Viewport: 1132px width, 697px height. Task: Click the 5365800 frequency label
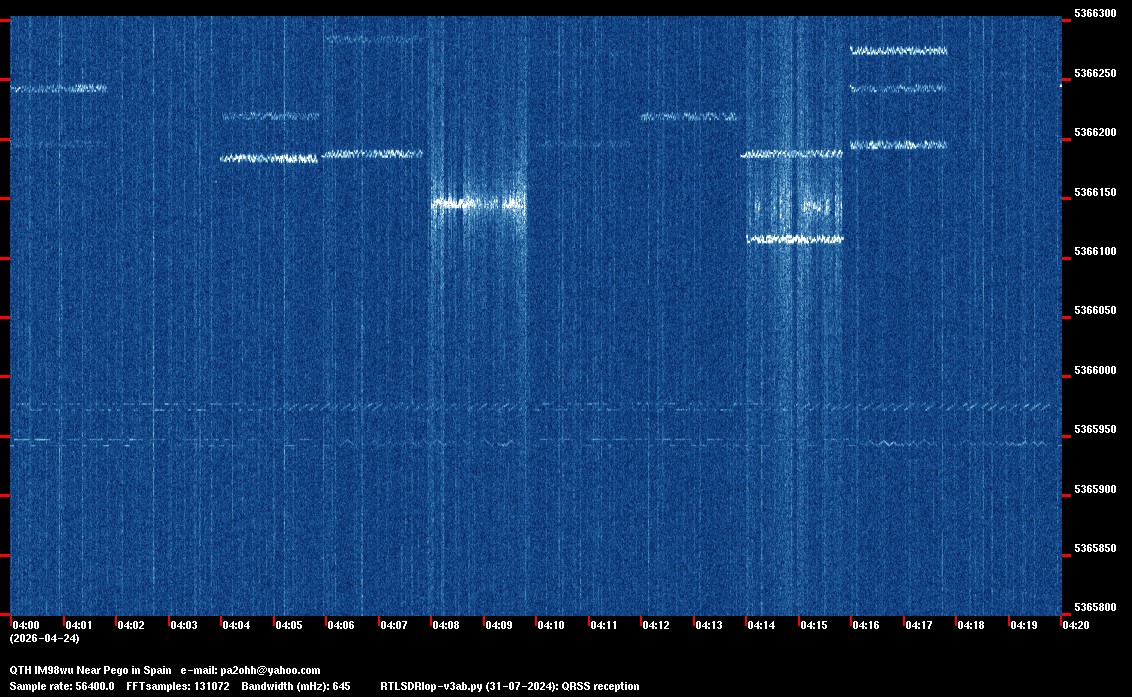click(1093, 607)
